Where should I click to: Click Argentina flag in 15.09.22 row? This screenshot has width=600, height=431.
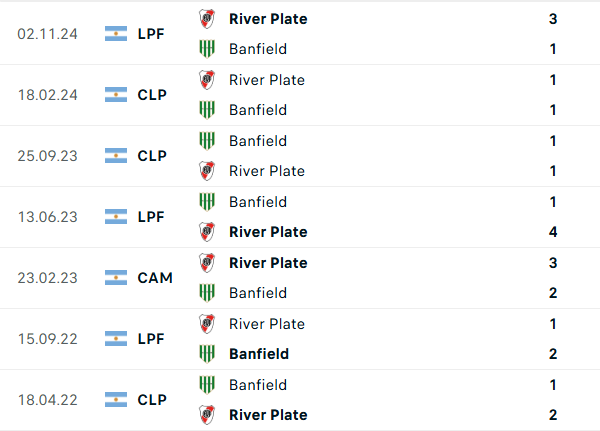click(116, 339)
